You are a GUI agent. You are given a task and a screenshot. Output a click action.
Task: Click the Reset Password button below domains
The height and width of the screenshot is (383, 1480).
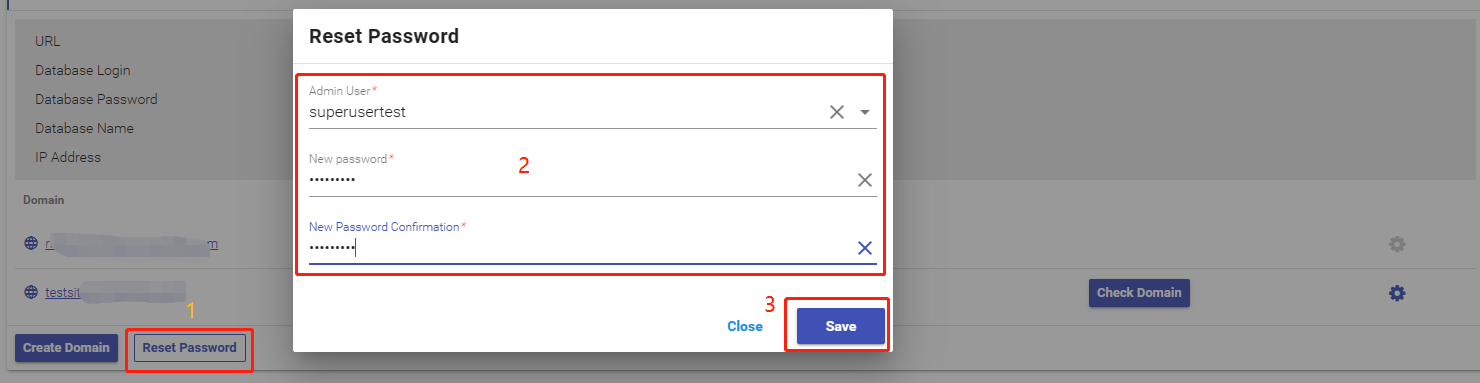pyautogui.click(x=190, y=348)
